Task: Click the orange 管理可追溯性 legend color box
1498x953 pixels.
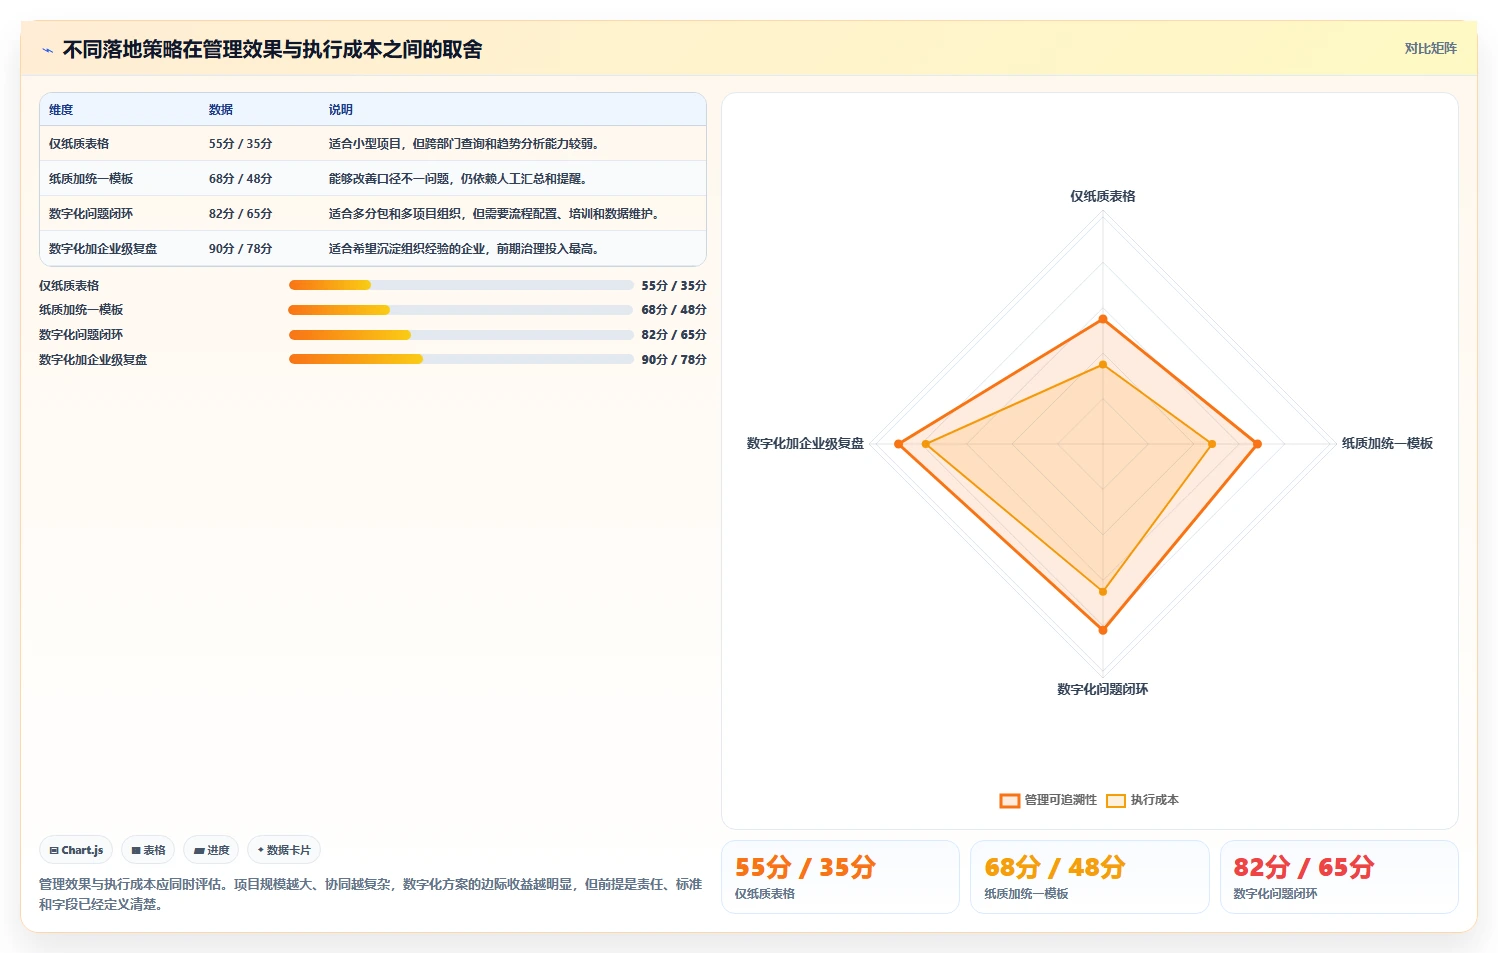Action: tap(1010, 800)
